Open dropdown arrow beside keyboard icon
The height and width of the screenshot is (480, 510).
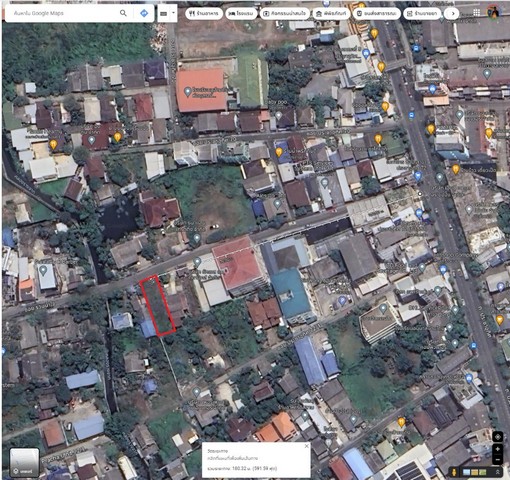pyautogui.click(x=173, y=13)
